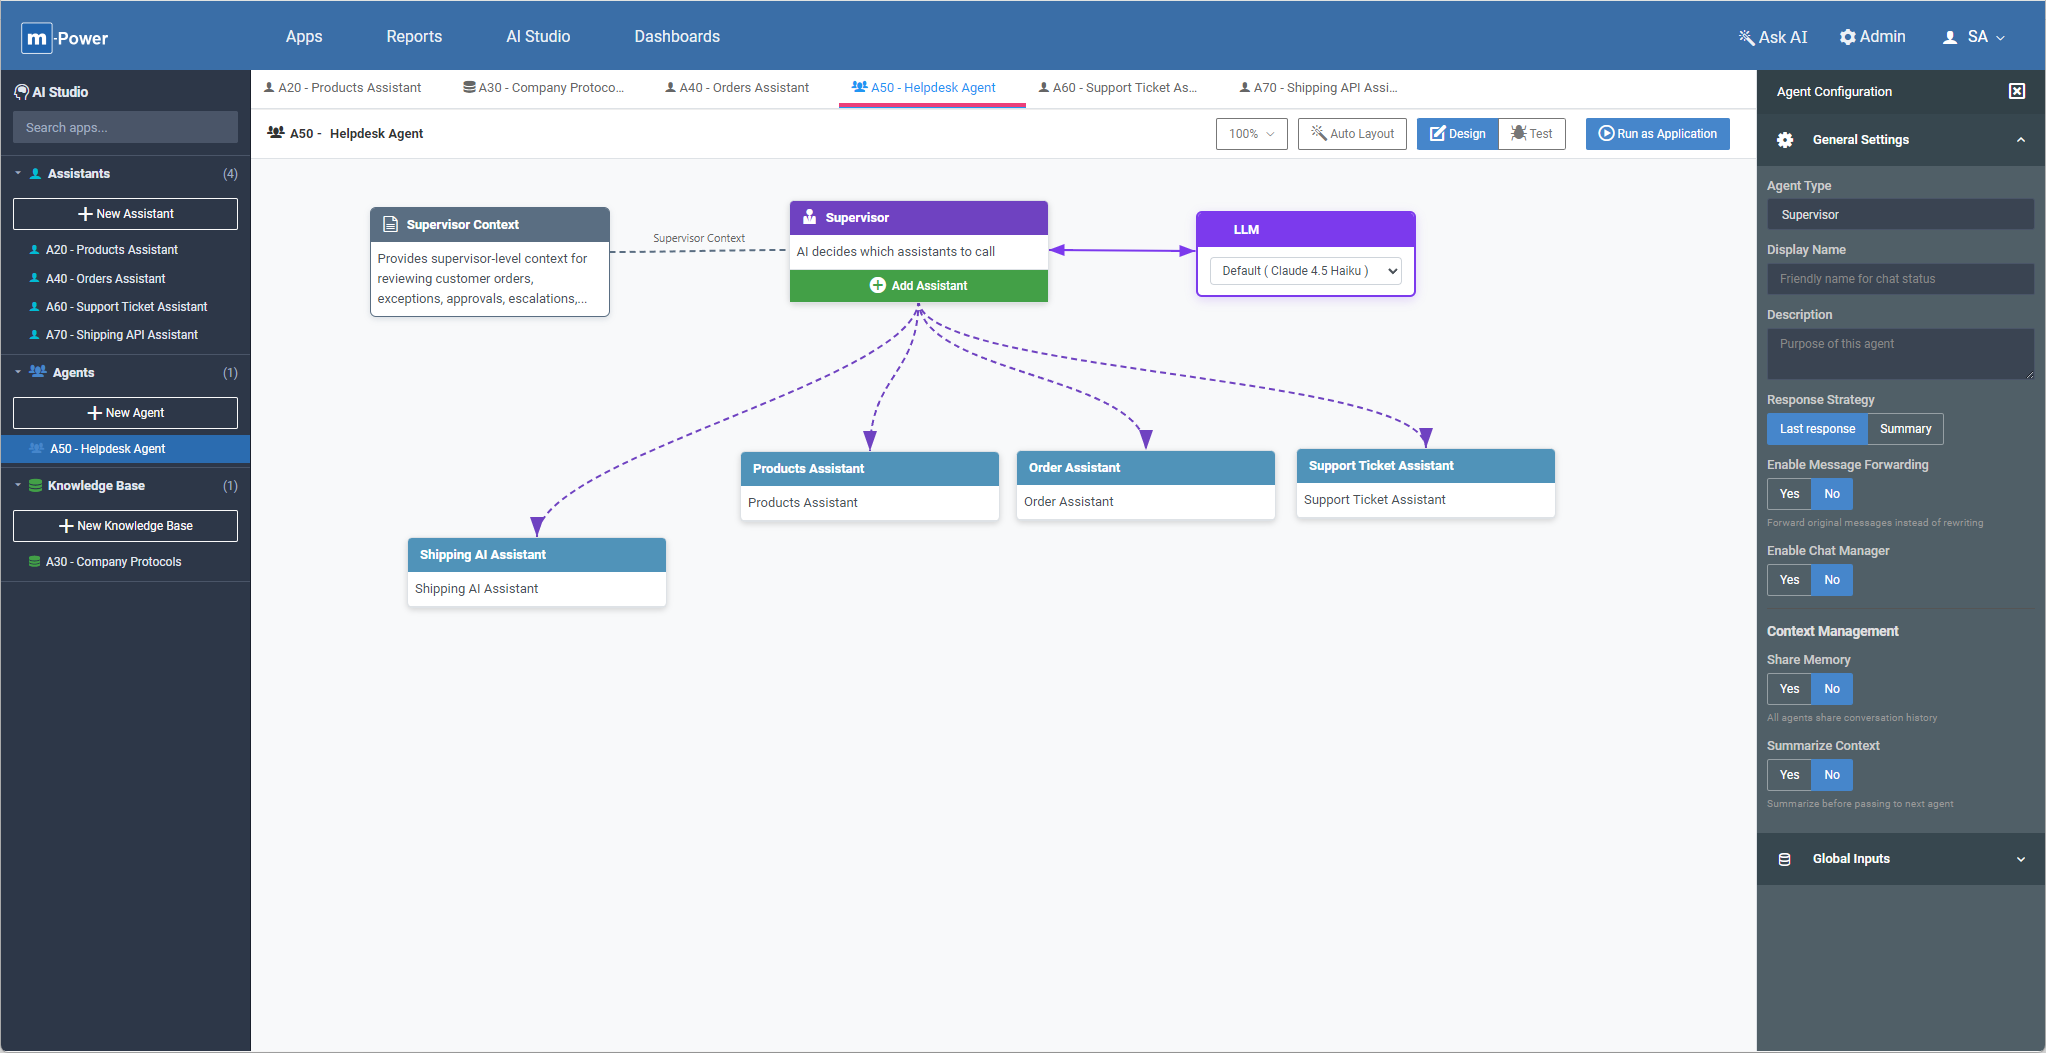
Task: Click the Search apps input field
Action: pos(125,127)
